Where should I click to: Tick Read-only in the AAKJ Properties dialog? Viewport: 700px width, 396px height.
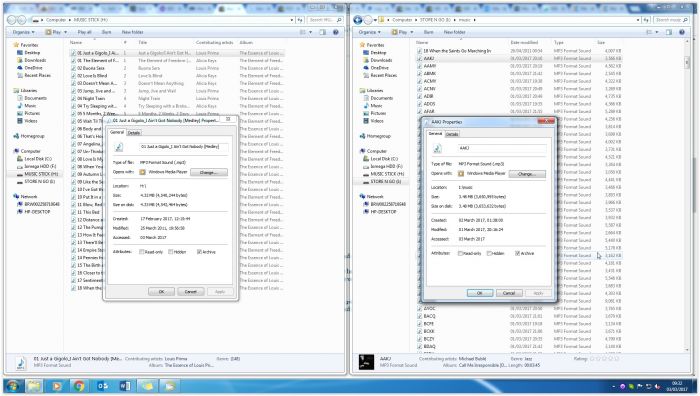[x=460, y=253]
